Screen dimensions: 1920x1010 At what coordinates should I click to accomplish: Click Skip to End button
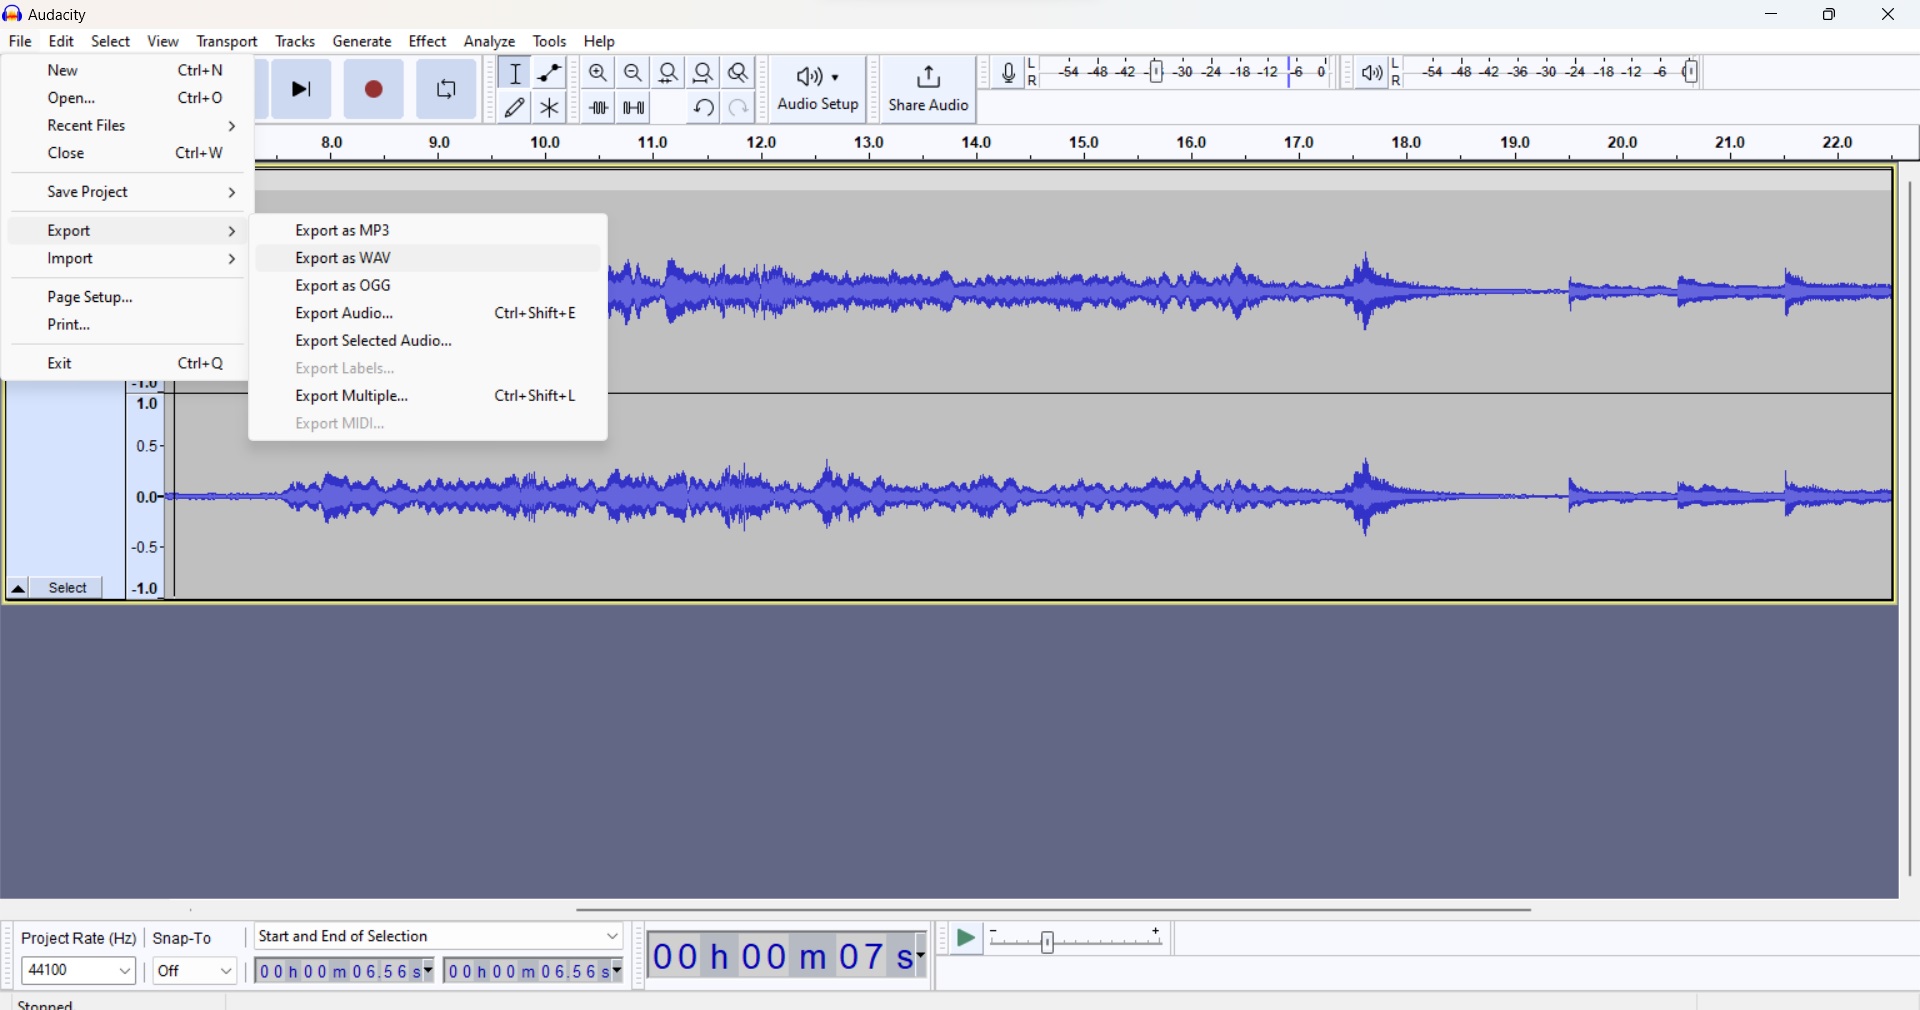301,90
